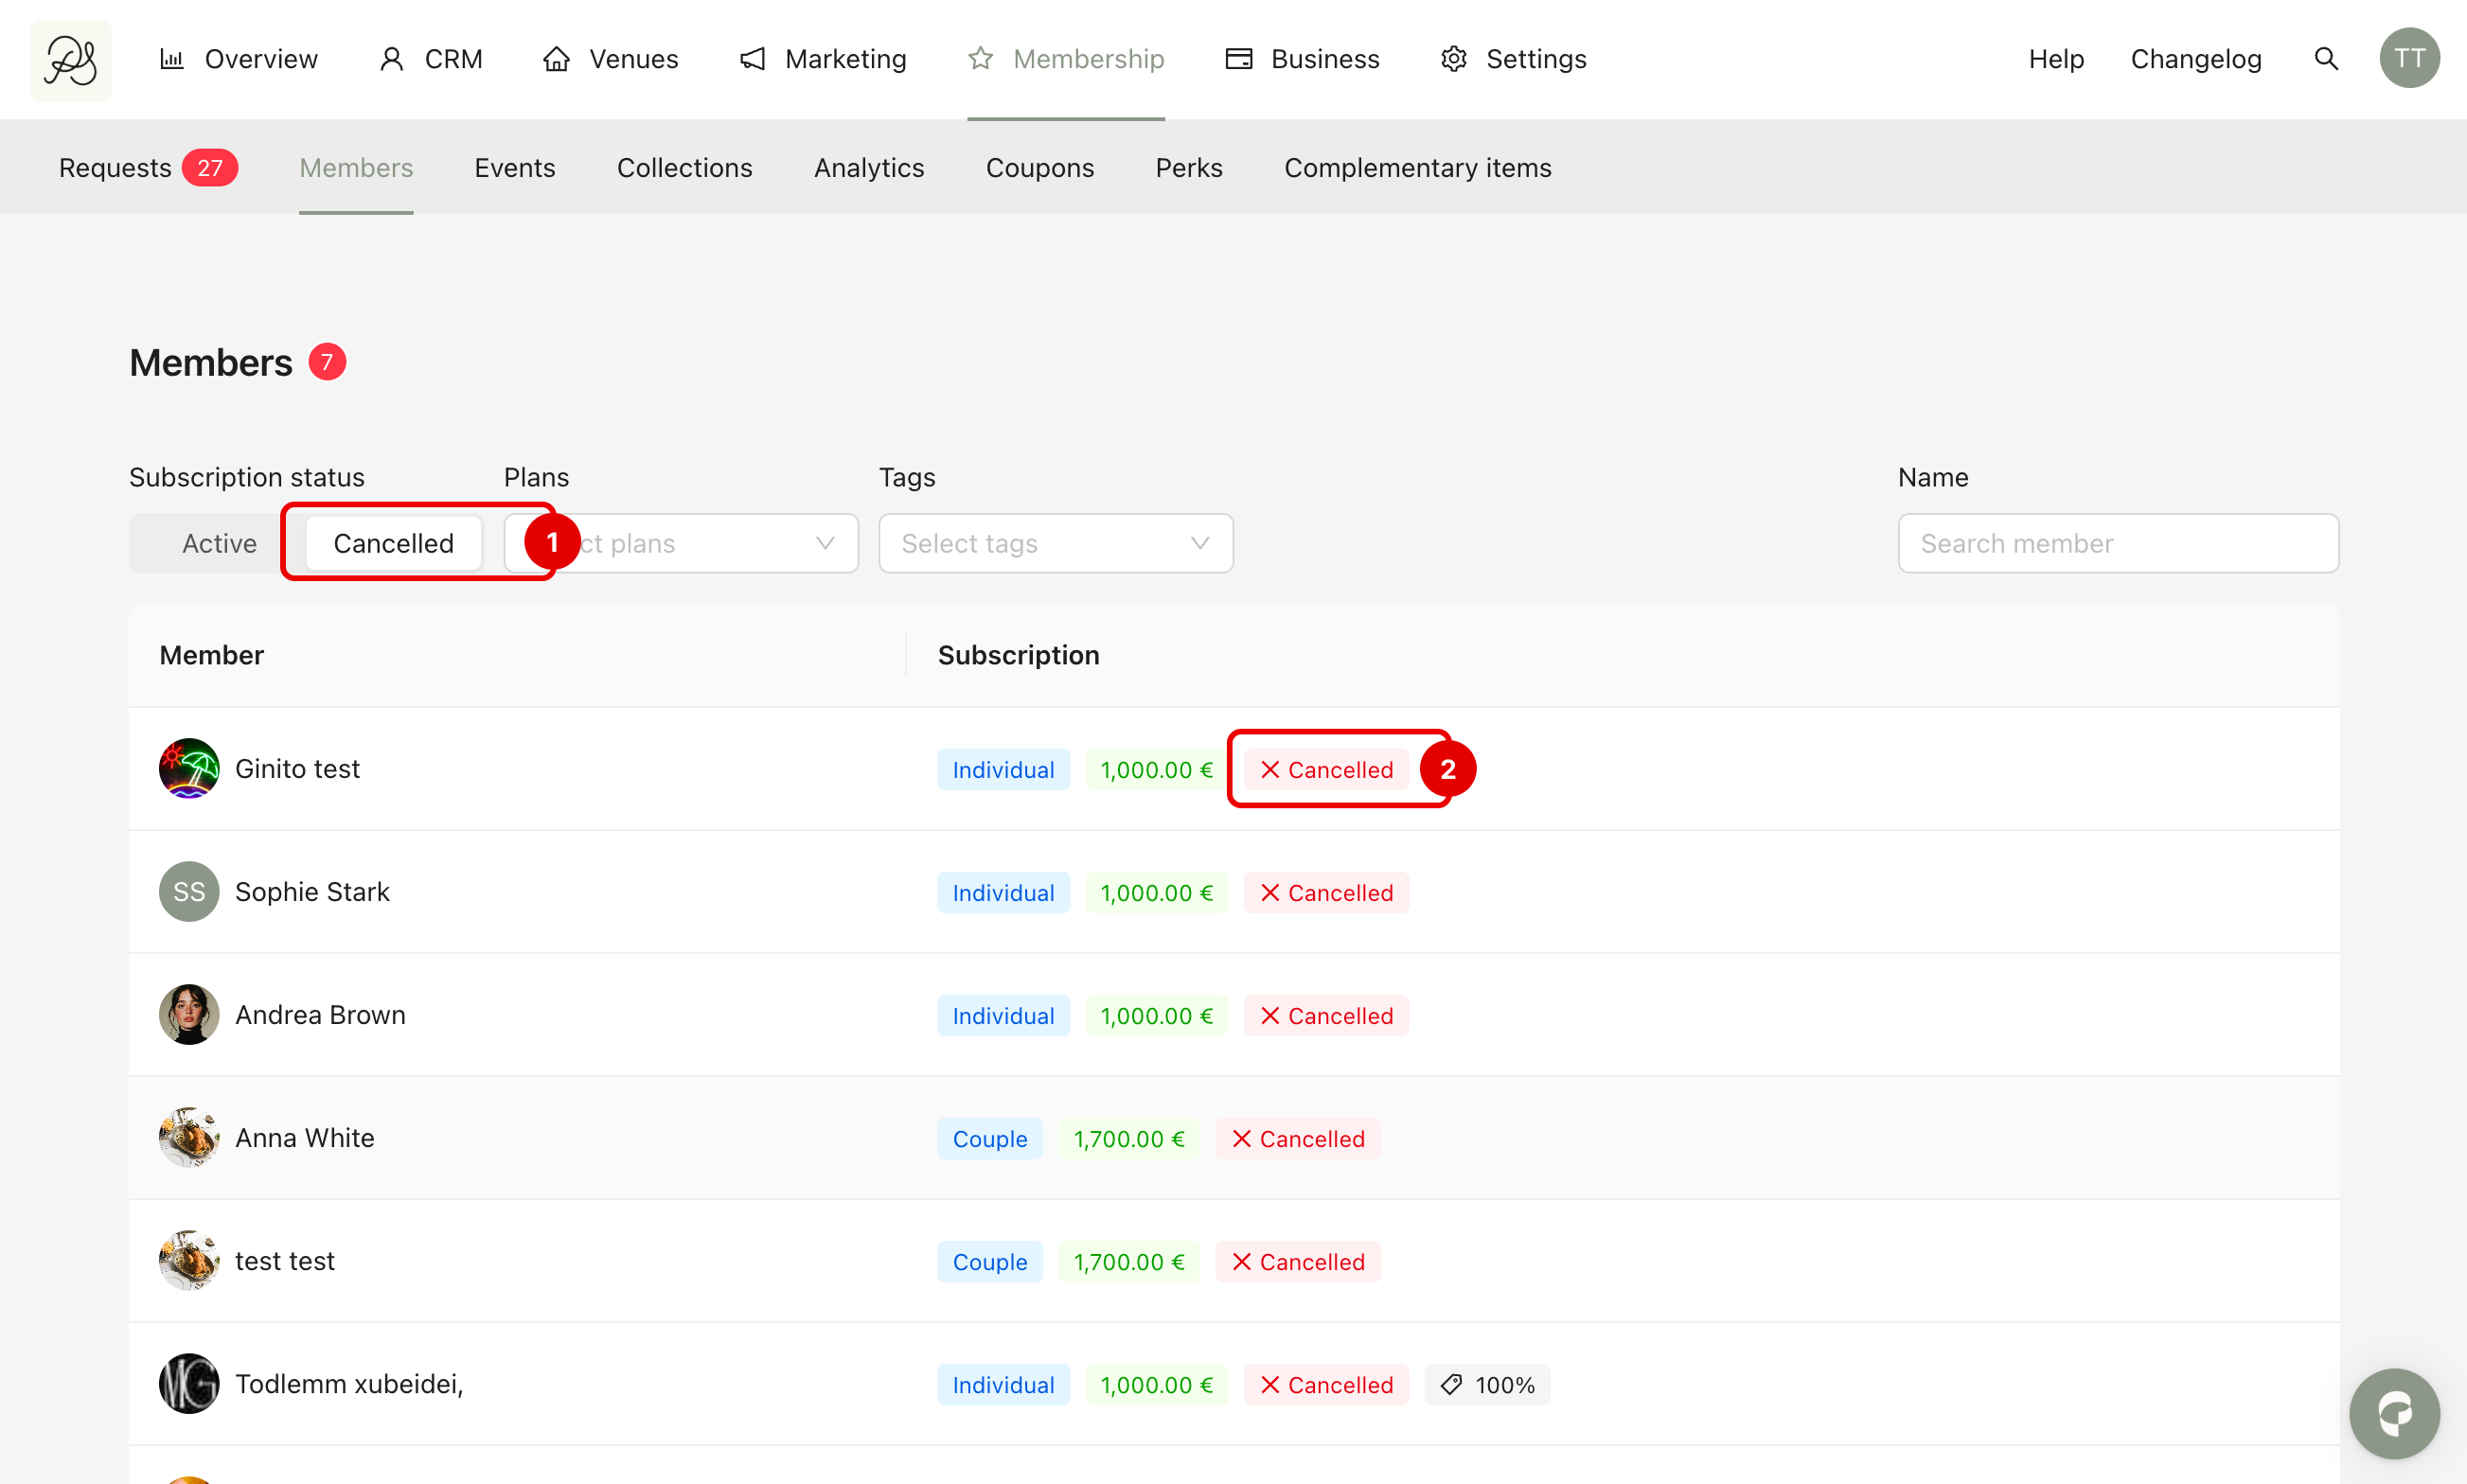Click the Help link
The width and height of the screenshot is (2467, 1484).
pyautogui.click(x=2055, y=59)
